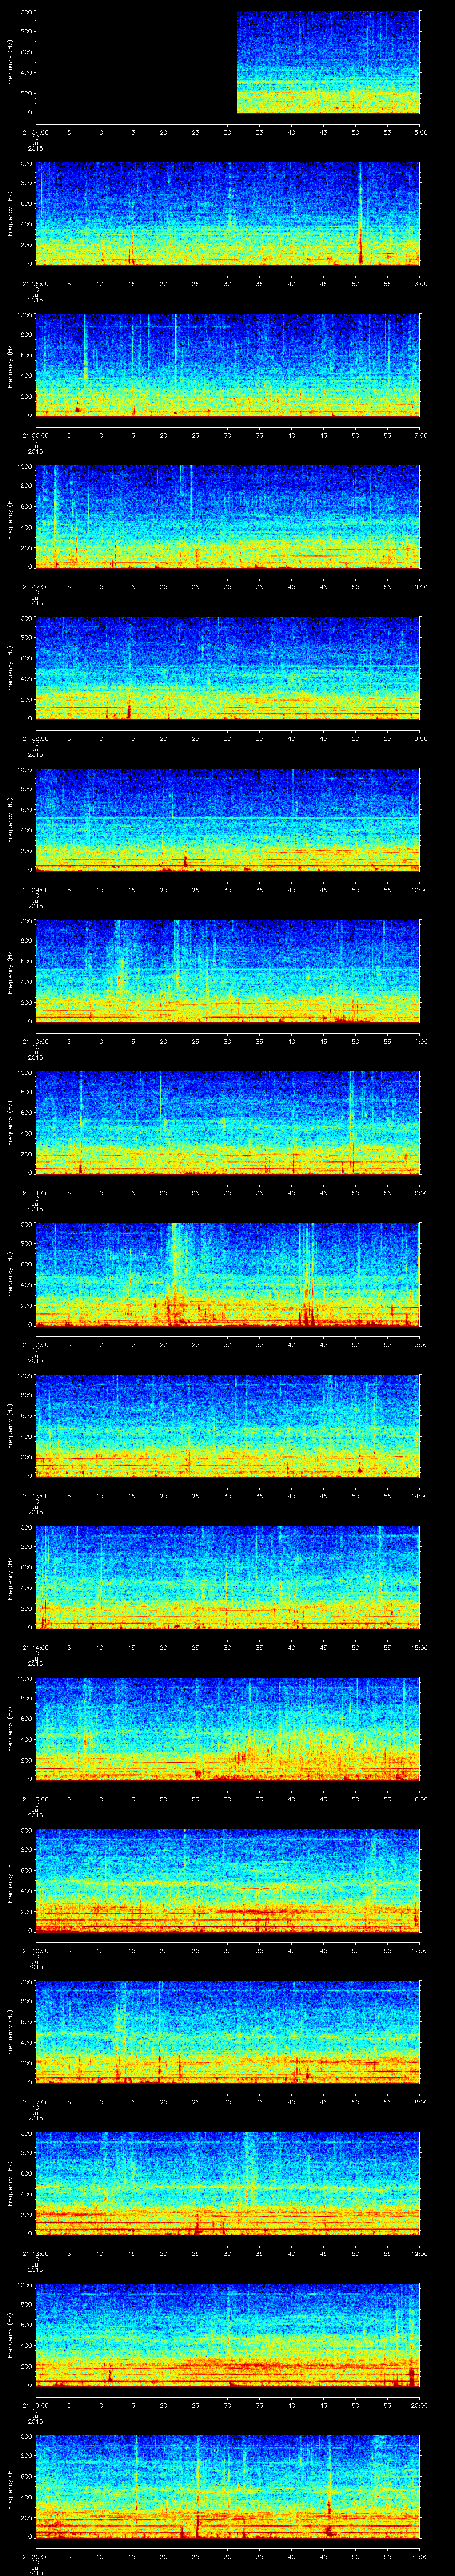Open the spectrogram panel starting at 21:17:00
This screenshot has width=455, height=2576.
[x=228, y=2032]
